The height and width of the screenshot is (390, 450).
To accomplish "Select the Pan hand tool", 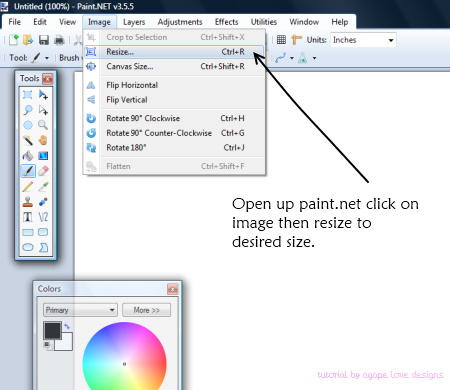I will 43,140.
